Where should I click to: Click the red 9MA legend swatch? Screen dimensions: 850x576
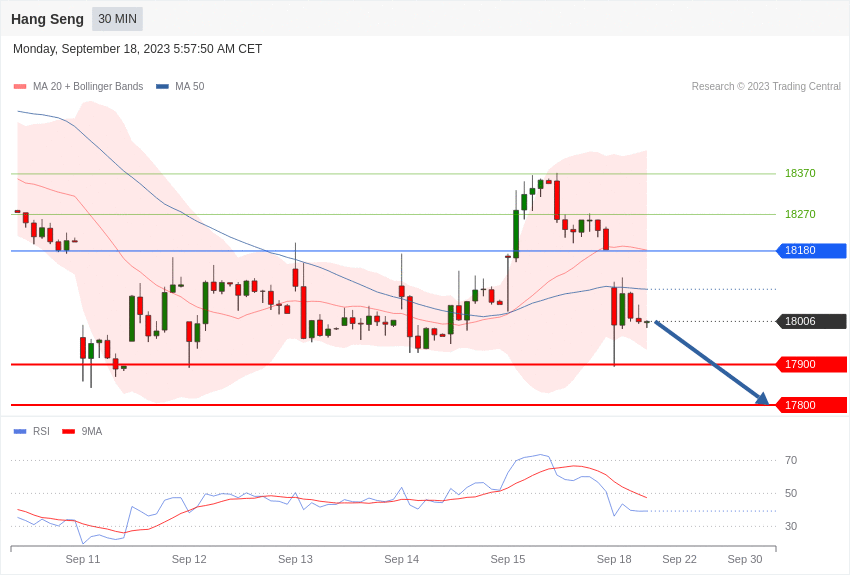pos(68,432)
